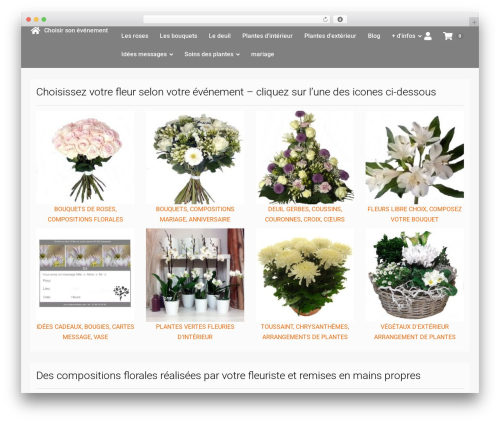500x423 pixels.
Task: Open 'Plantes d'extérieur' menu item
Action: tap(330, 36)
